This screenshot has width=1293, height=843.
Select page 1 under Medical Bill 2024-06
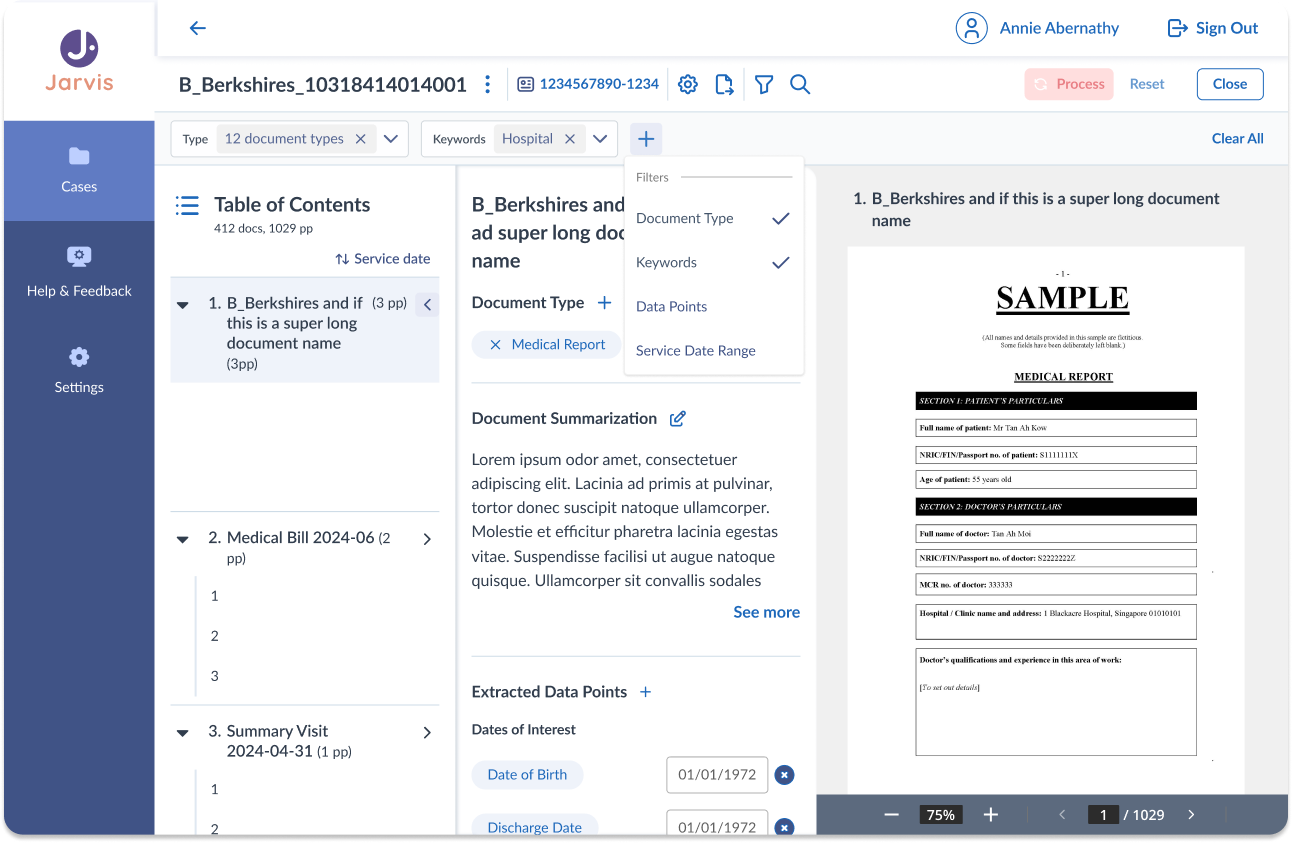pos(214,596)
